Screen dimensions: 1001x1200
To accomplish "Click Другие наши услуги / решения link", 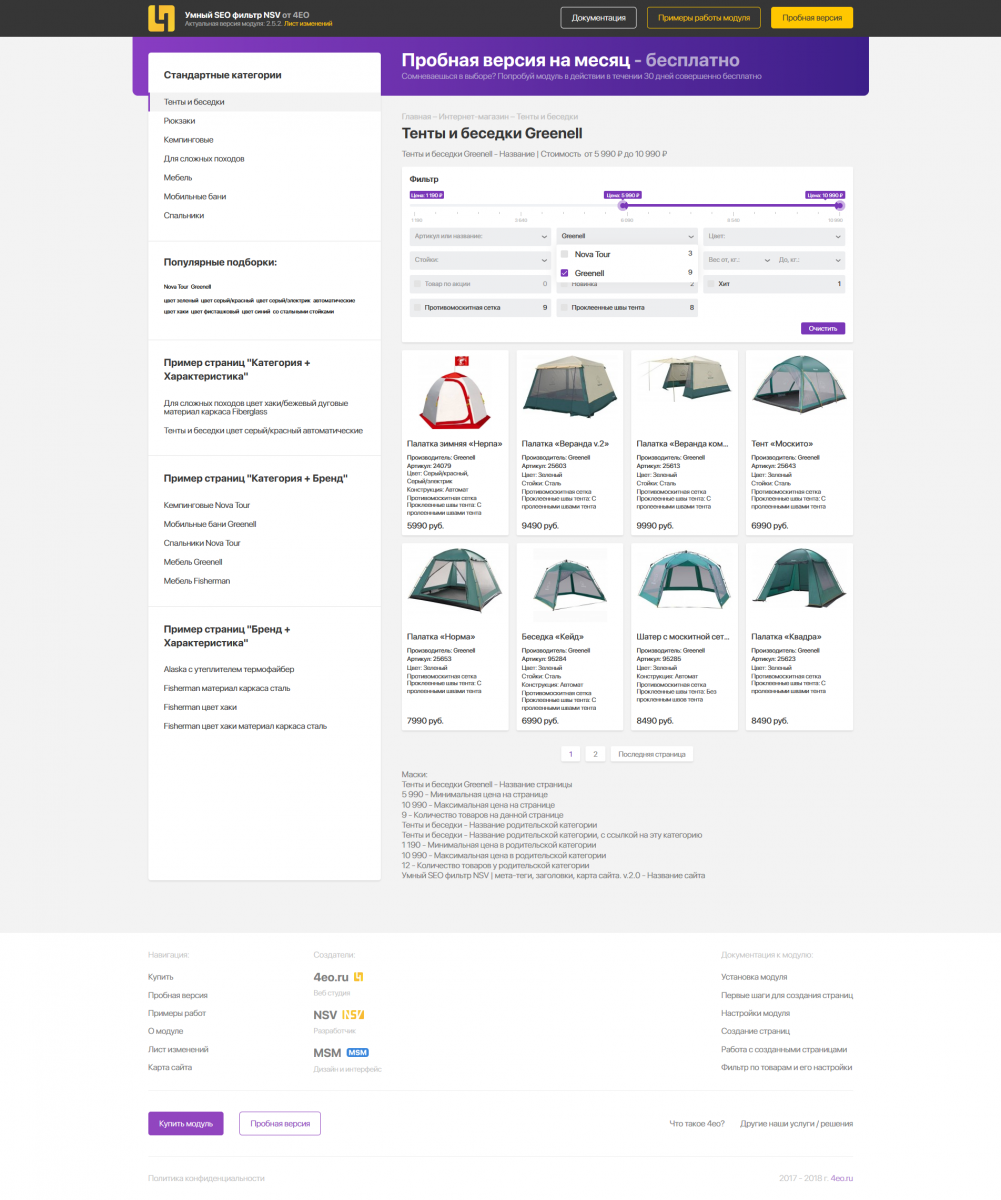I will [796, 1124].
